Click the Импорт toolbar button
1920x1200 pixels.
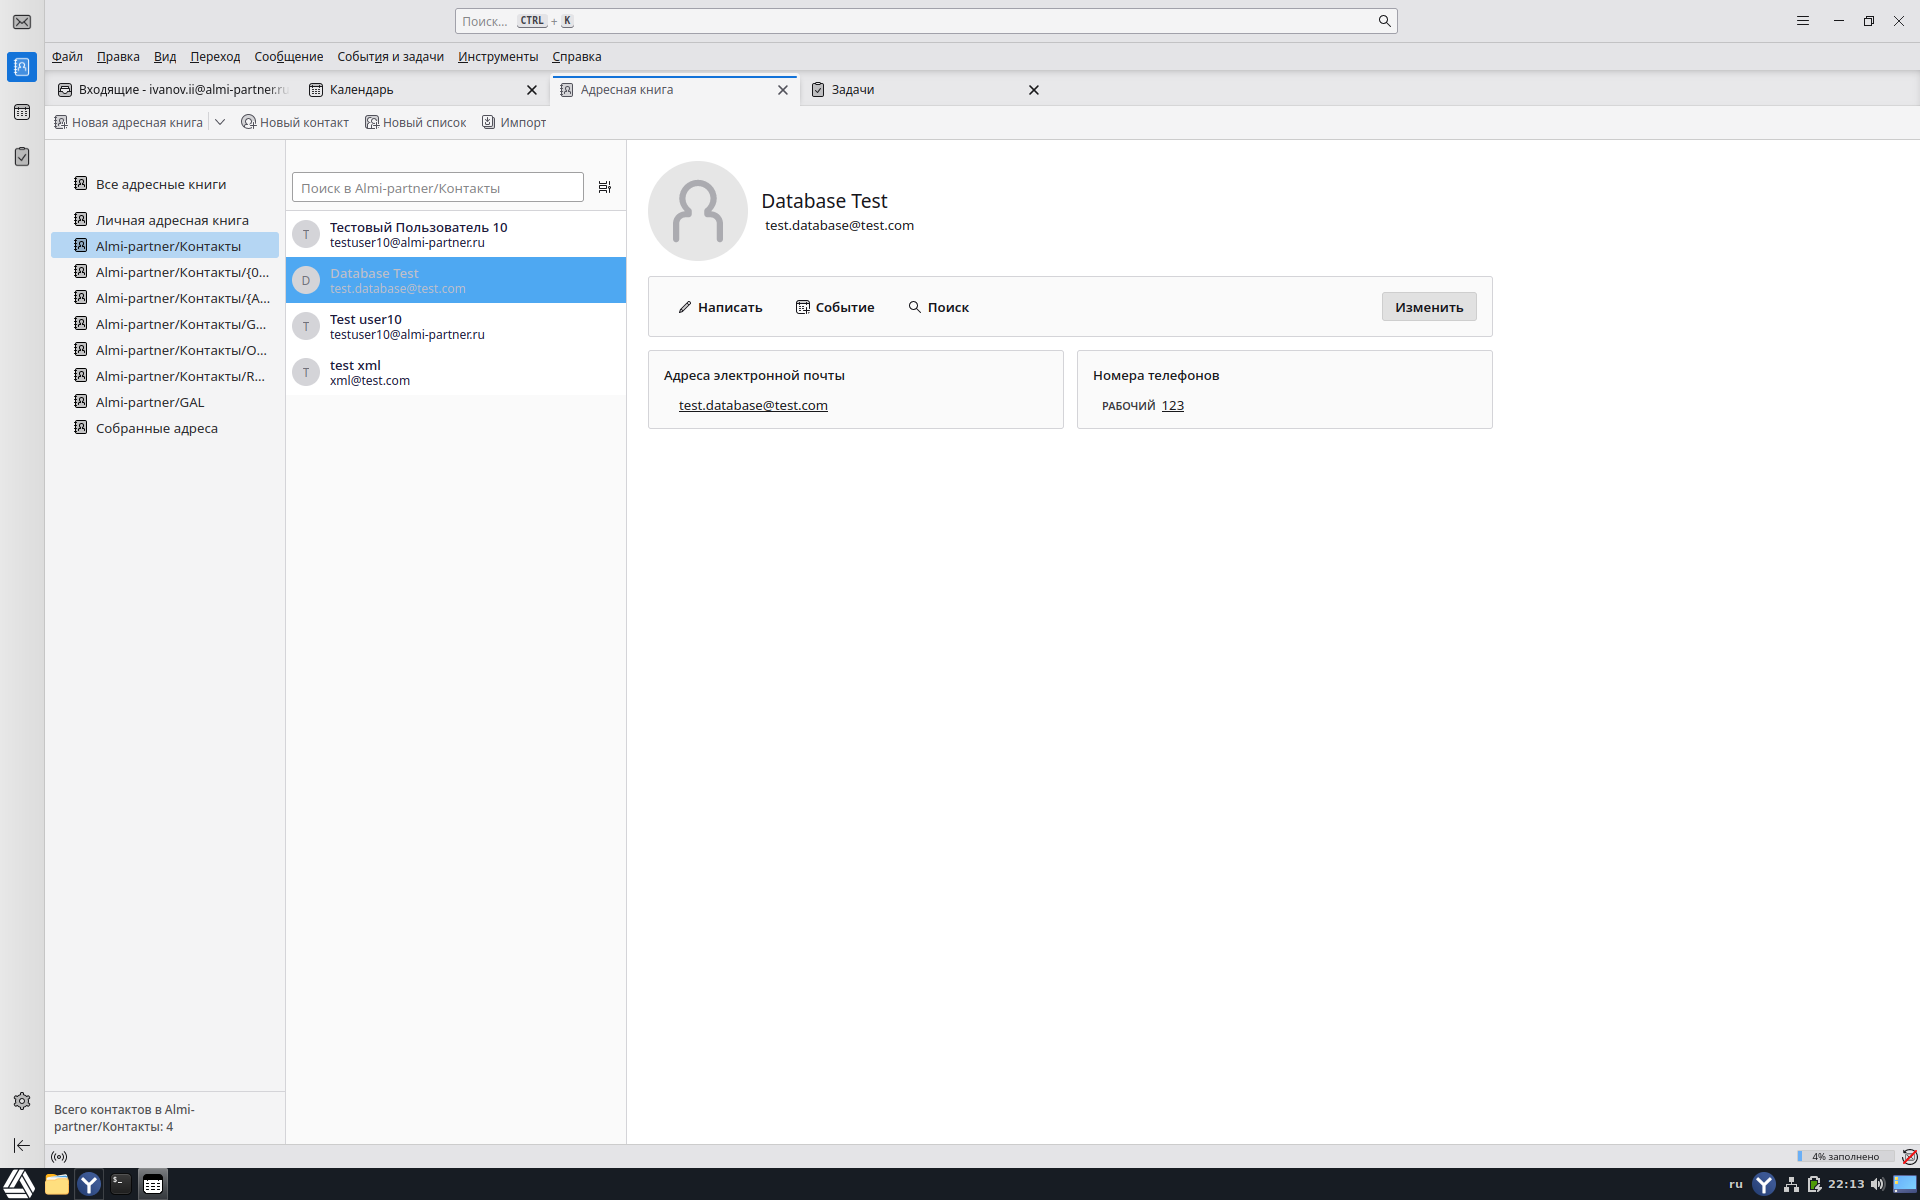pos(514,122)
